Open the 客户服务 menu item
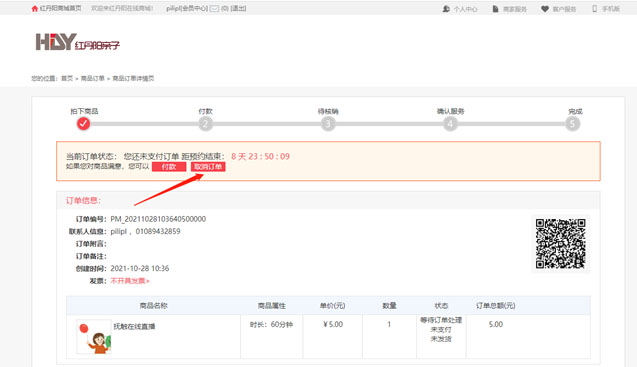Screen dimensions: 637x367 (564, 9)
